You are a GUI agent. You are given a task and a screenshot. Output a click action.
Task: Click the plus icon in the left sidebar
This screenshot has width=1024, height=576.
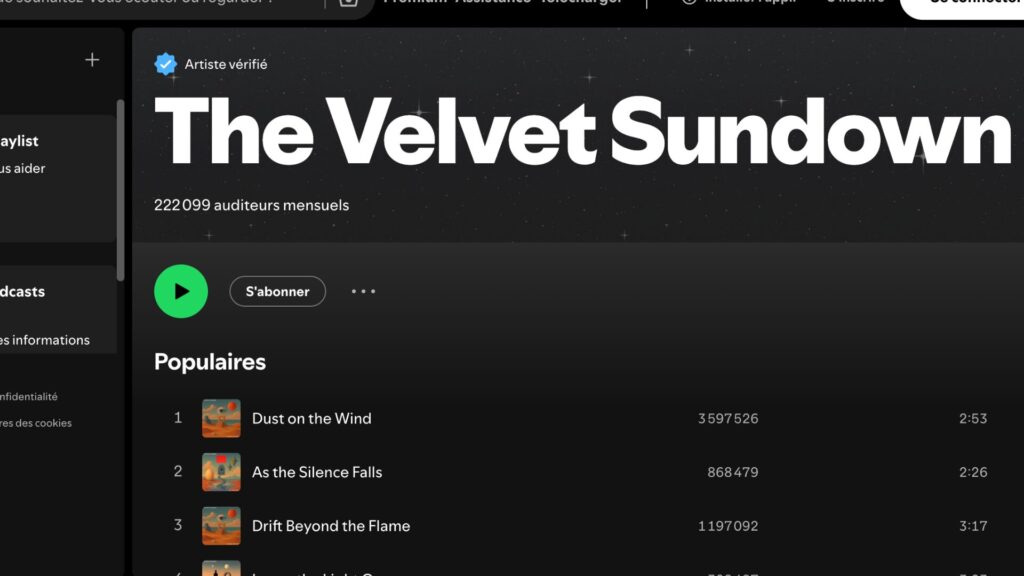pos(91,59)
